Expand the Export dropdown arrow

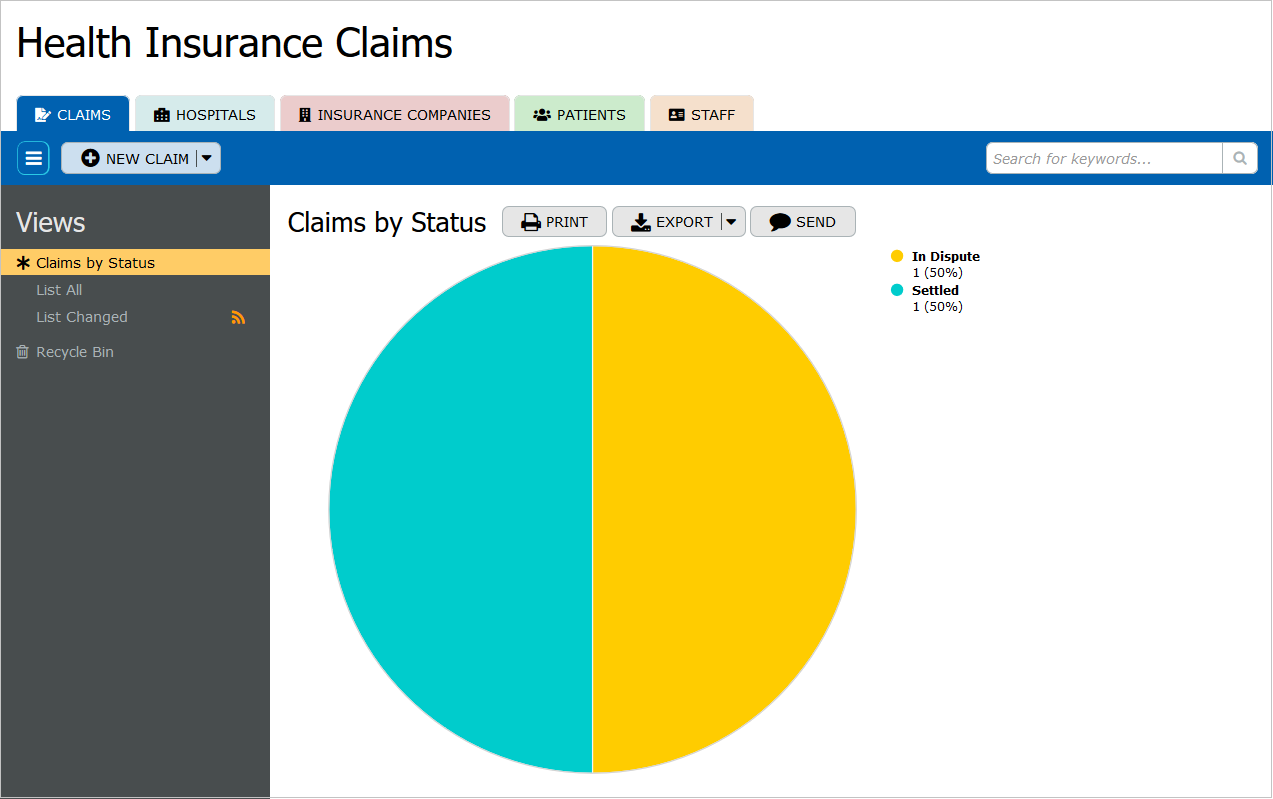pyautogui.click(x=732, y=222)
